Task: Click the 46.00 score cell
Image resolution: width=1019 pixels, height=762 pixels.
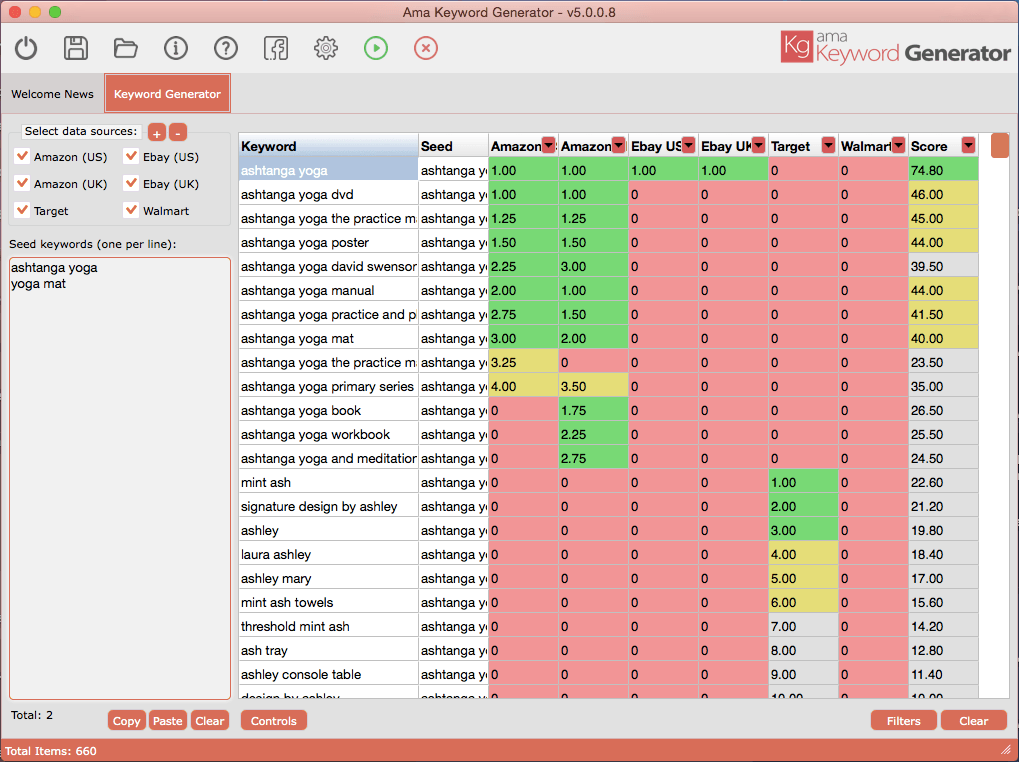Action: 943,194
